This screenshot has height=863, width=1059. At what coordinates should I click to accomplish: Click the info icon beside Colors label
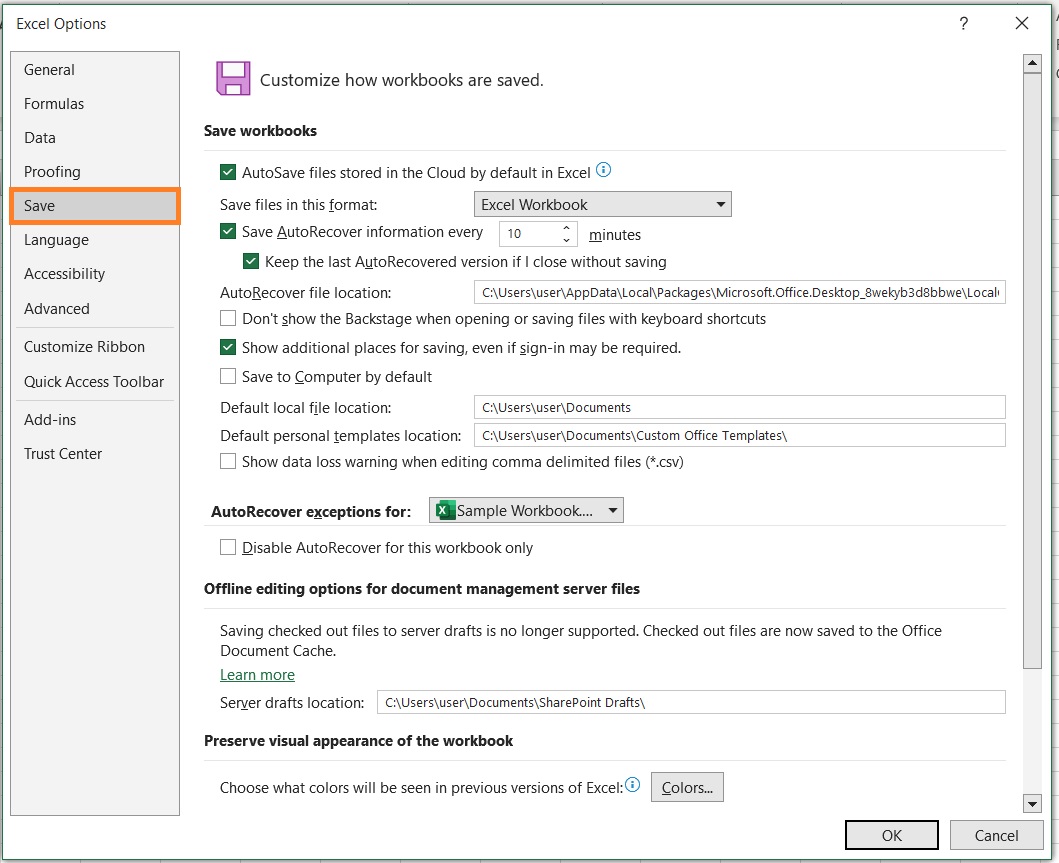(x=632, y=785)
